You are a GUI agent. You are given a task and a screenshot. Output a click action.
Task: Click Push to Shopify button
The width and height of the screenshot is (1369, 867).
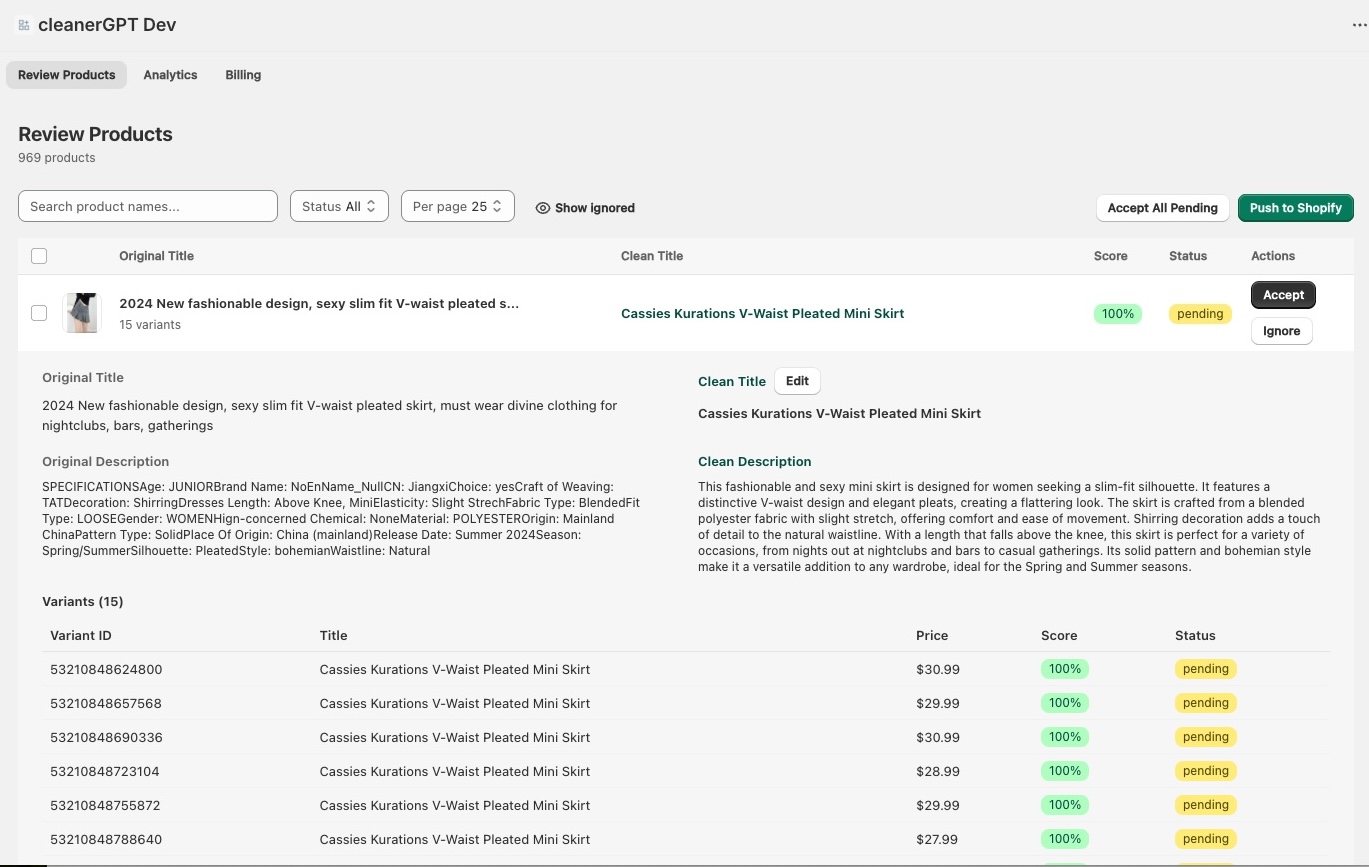coord(1296,208)
